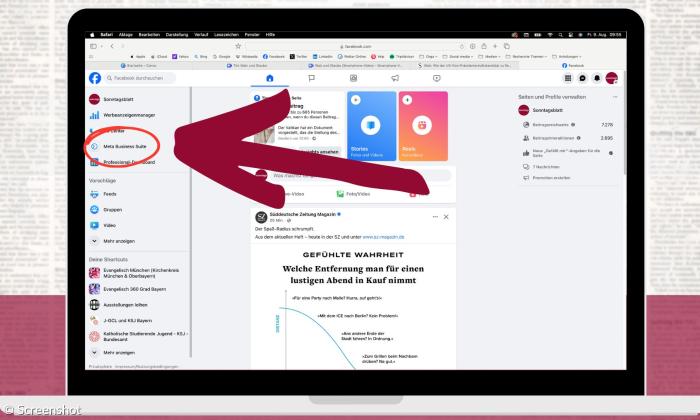
Task: Open the Safari menu in the menu bar
Action: pos(106,35)
